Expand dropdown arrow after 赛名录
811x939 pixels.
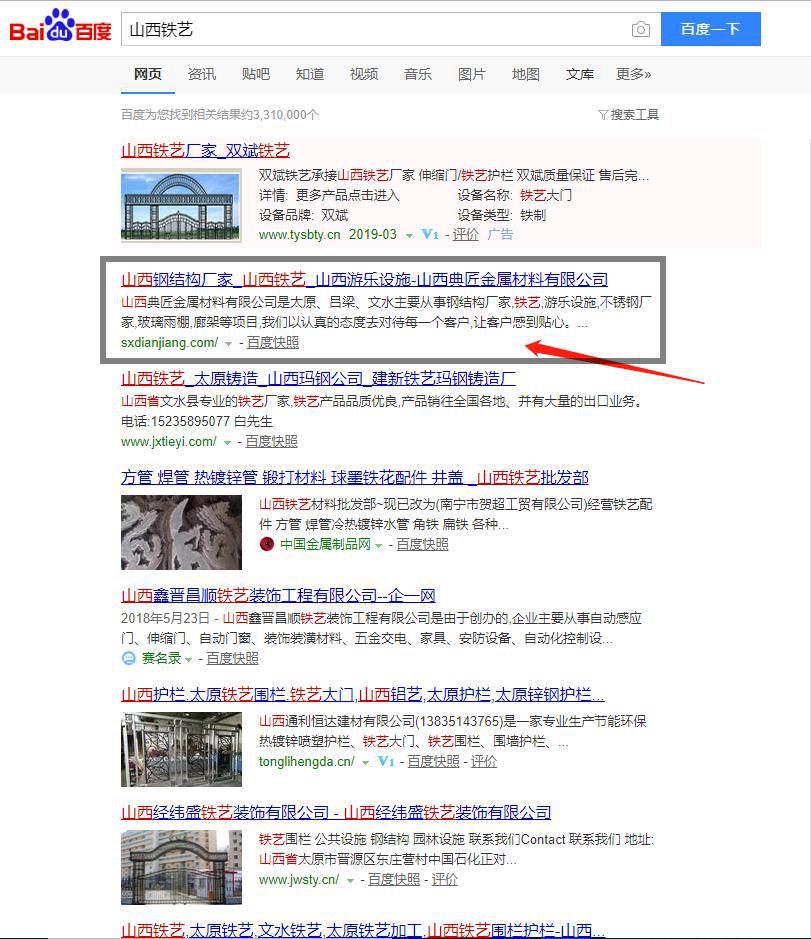189,659
